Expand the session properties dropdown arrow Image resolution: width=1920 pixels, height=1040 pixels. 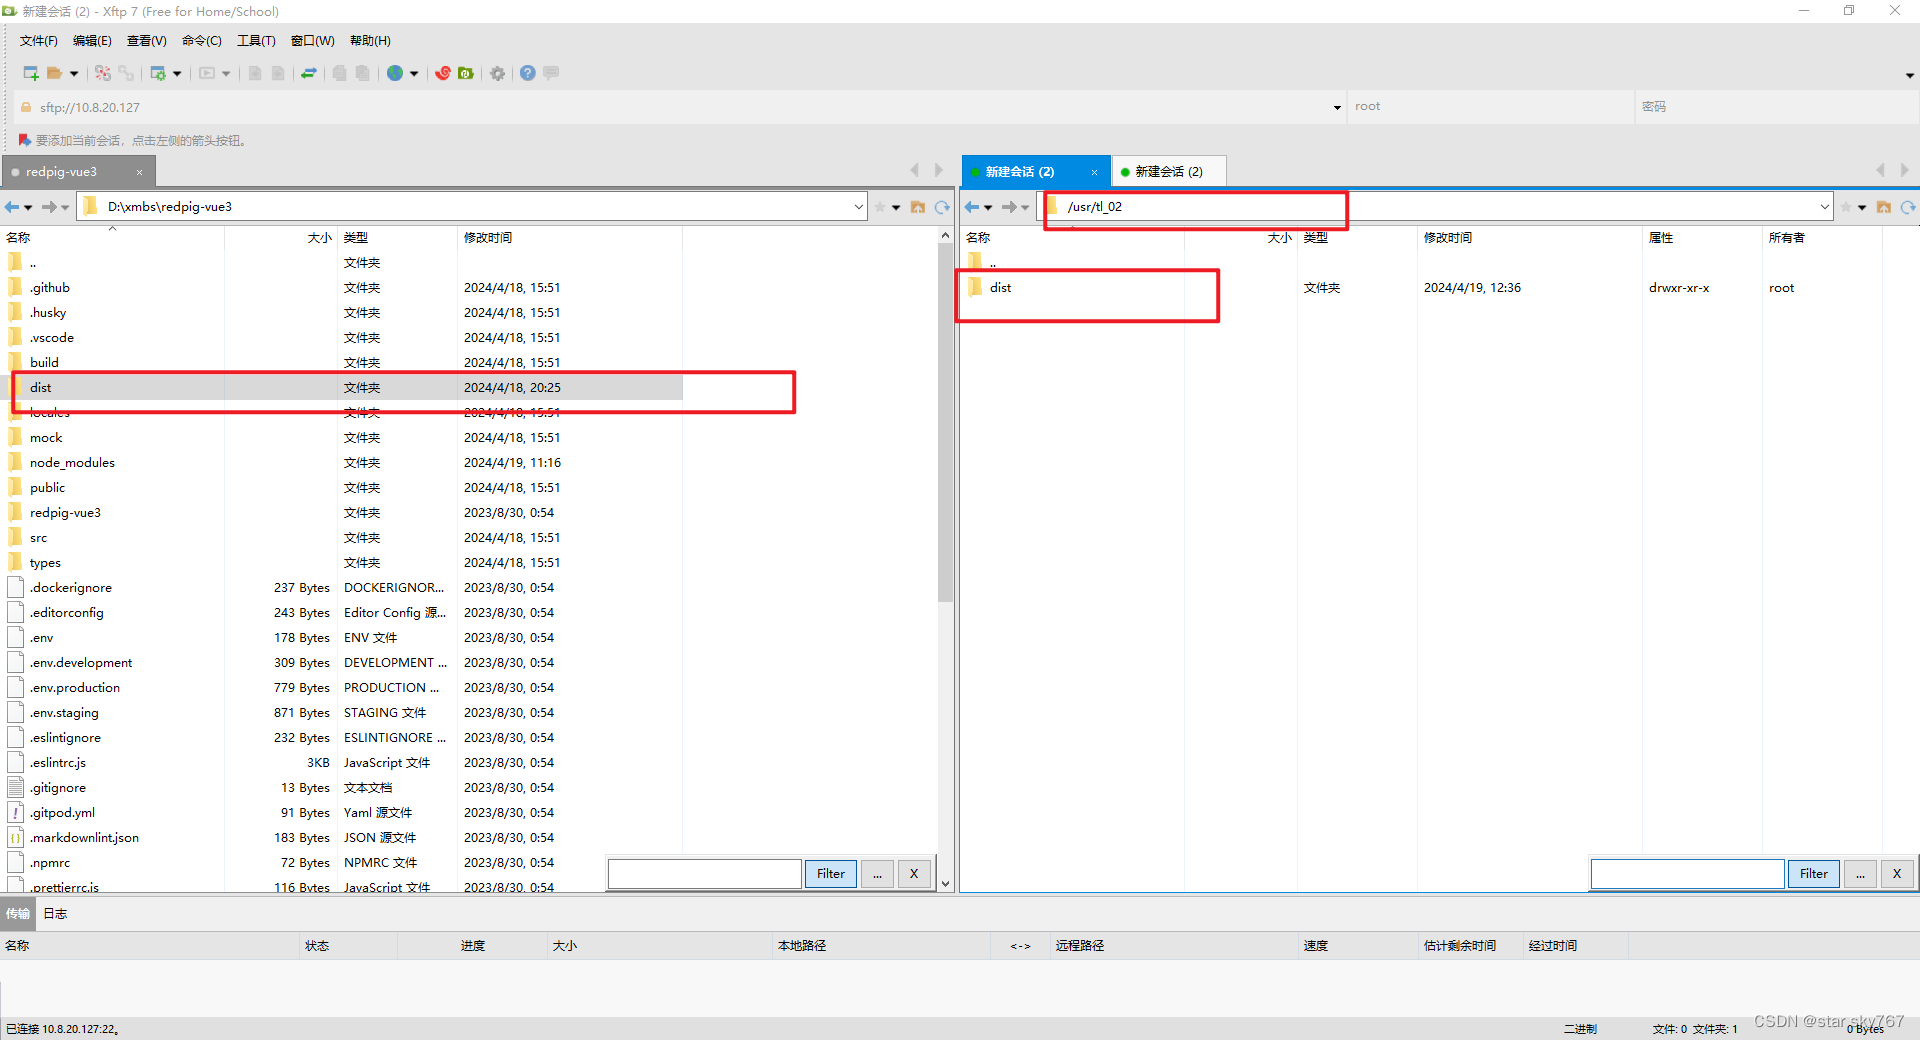[x=177, y=73]
